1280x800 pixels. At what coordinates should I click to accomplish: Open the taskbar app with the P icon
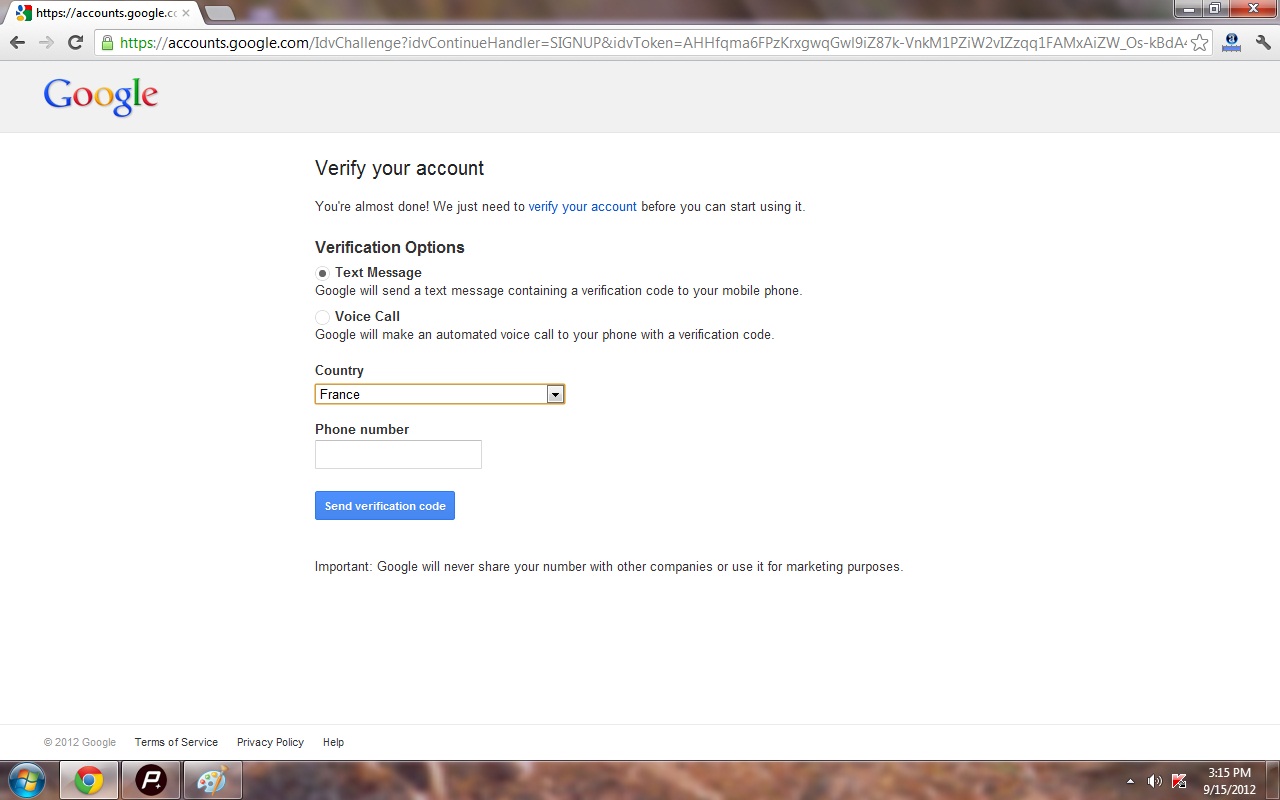[151, 780]
